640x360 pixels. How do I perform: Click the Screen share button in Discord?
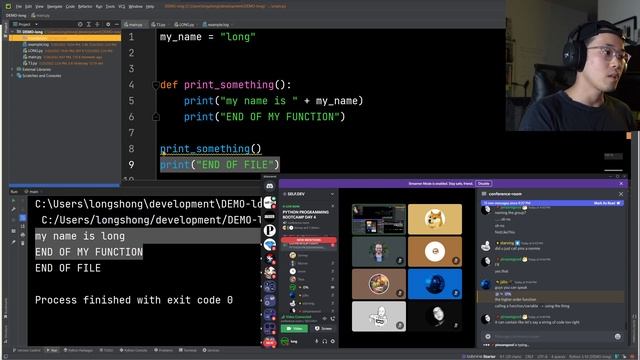pos(323,329)
